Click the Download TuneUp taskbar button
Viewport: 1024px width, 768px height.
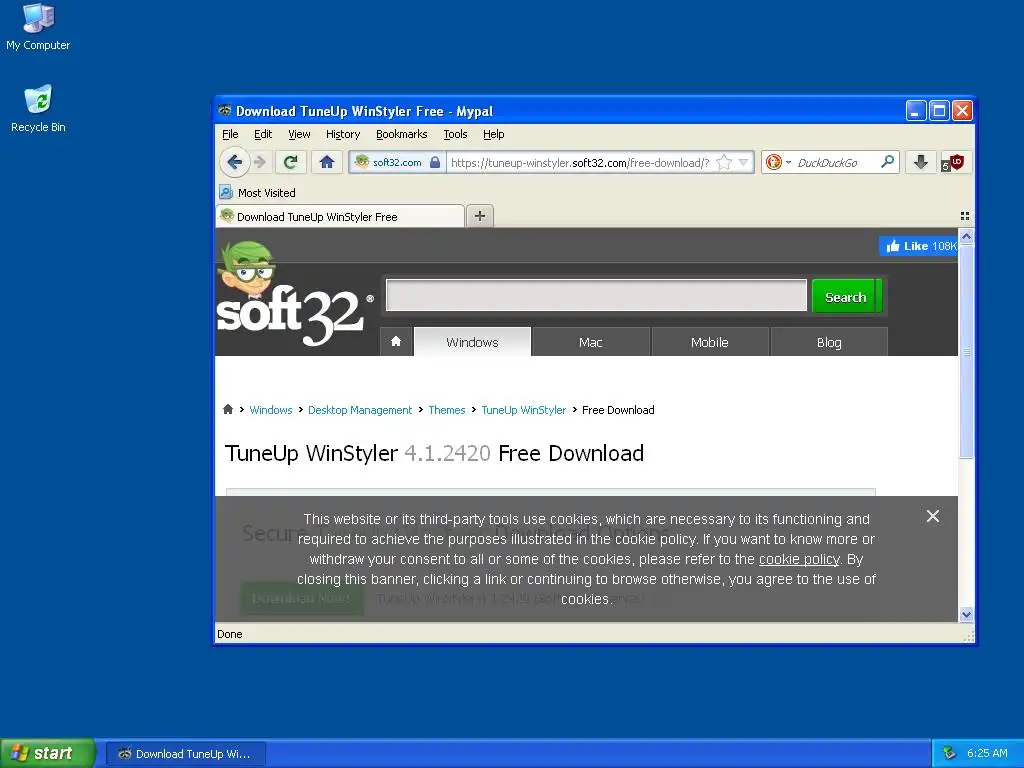[x=185, y=754]
